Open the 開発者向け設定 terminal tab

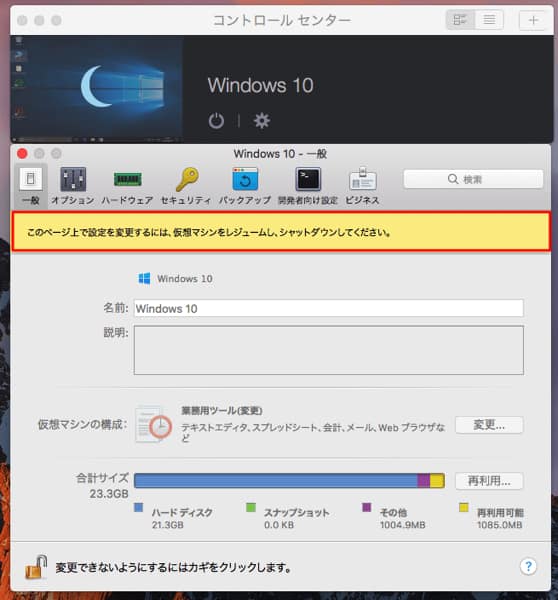coord(308,186)
